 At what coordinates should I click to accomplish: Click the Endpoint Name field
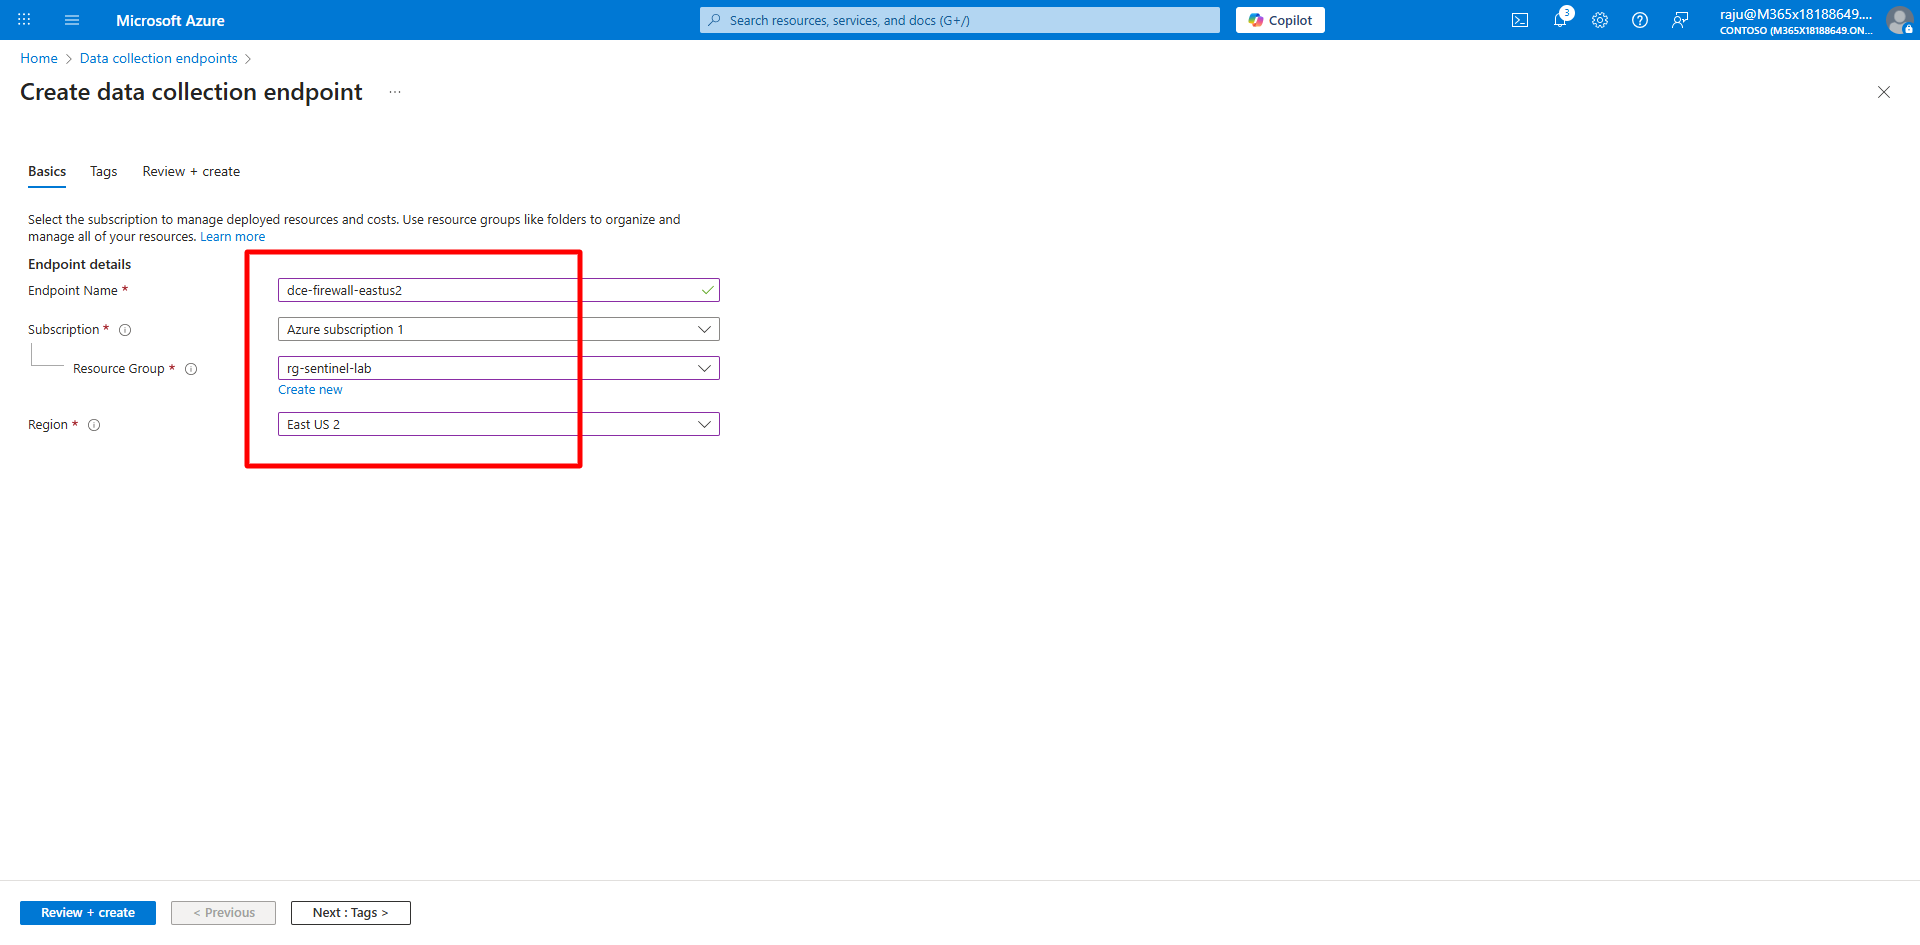[x=499, y=290]
